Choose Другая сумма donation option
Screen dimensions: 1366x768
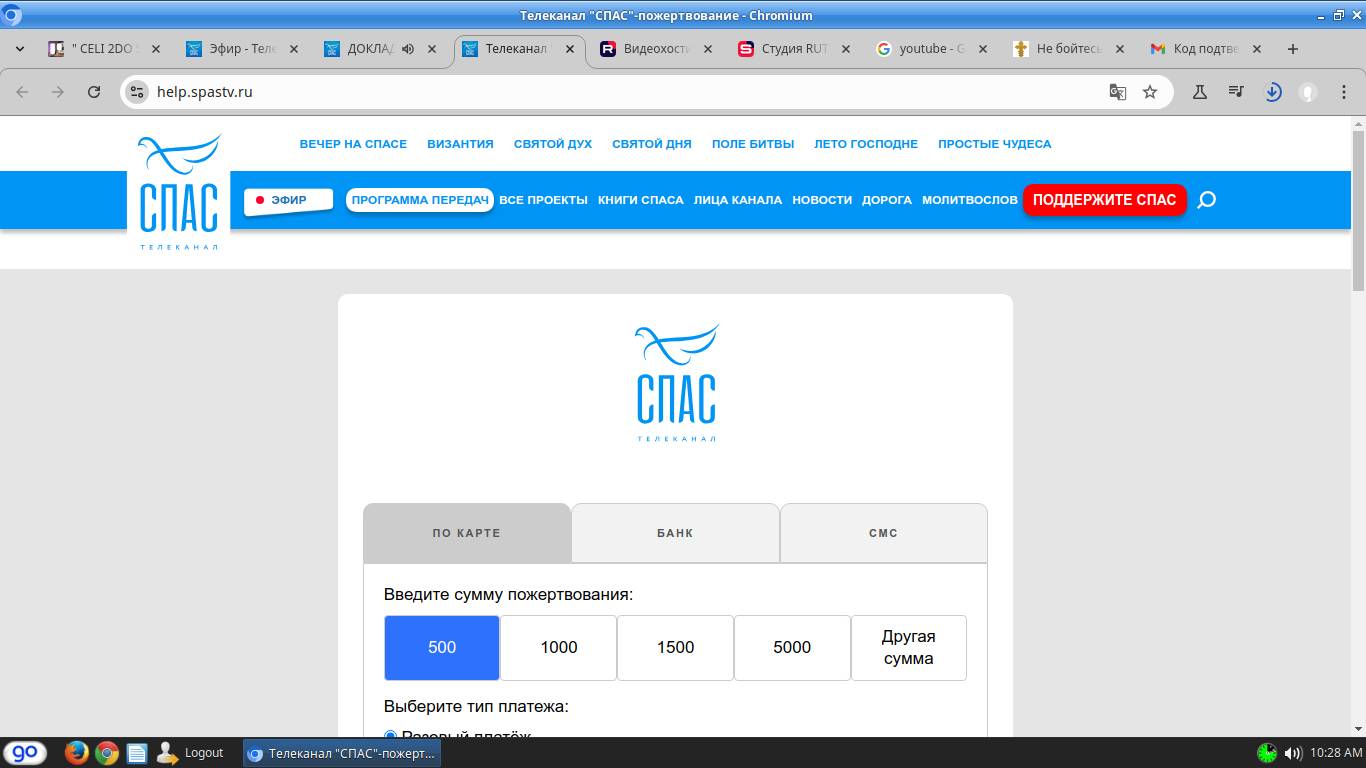(x=909, y=648)
